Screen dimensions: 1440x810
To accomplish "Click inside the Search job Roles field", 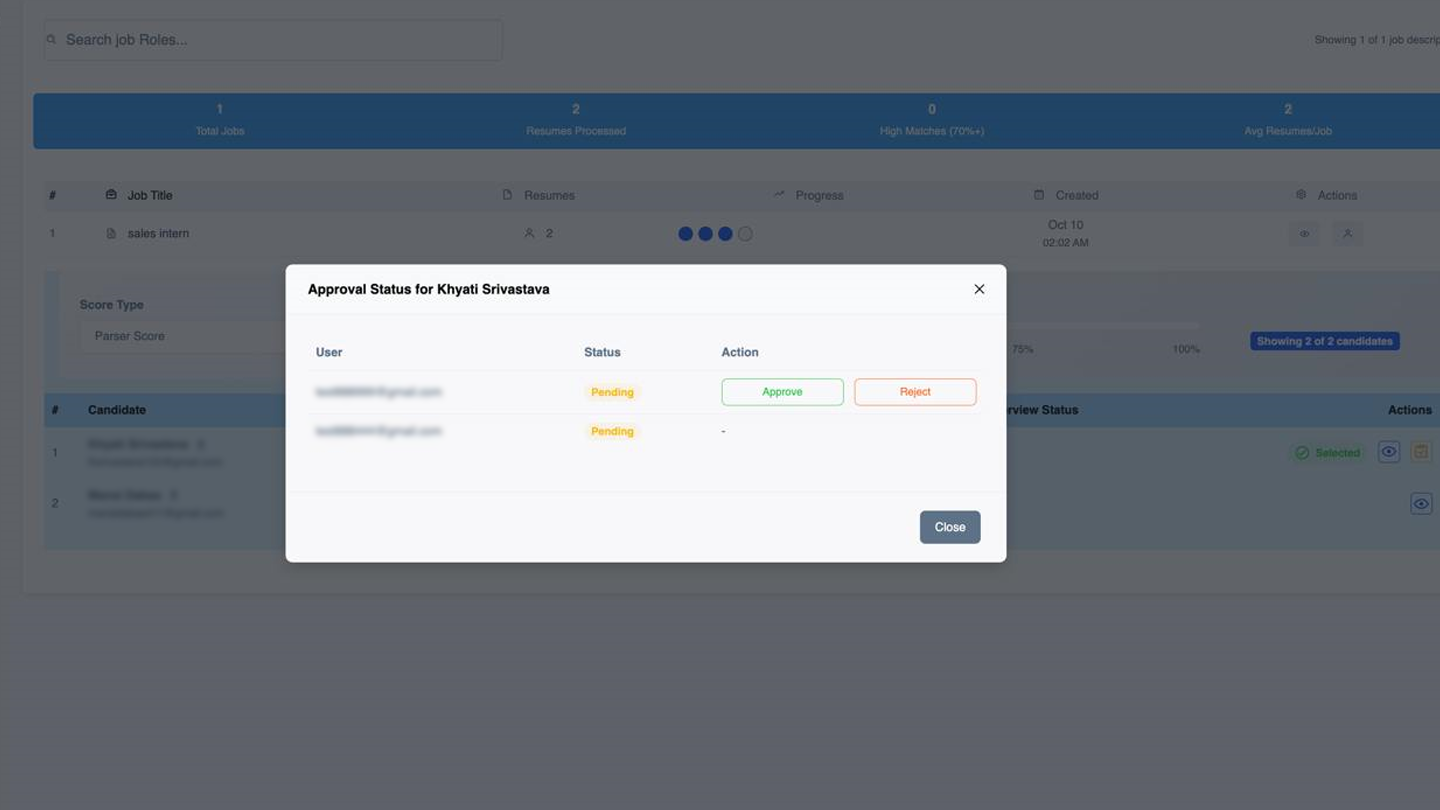I will click(x=270, y=39).
